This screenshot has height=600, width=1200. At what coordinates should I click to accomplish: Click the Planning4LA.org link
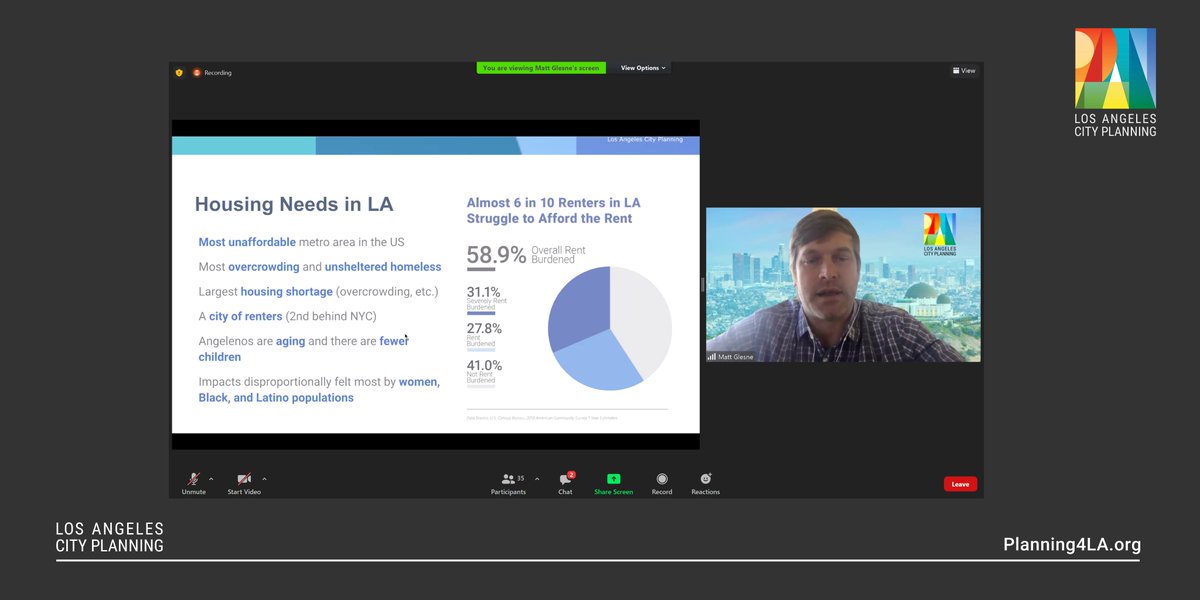pyautogui.click(x=1072, y=545)
